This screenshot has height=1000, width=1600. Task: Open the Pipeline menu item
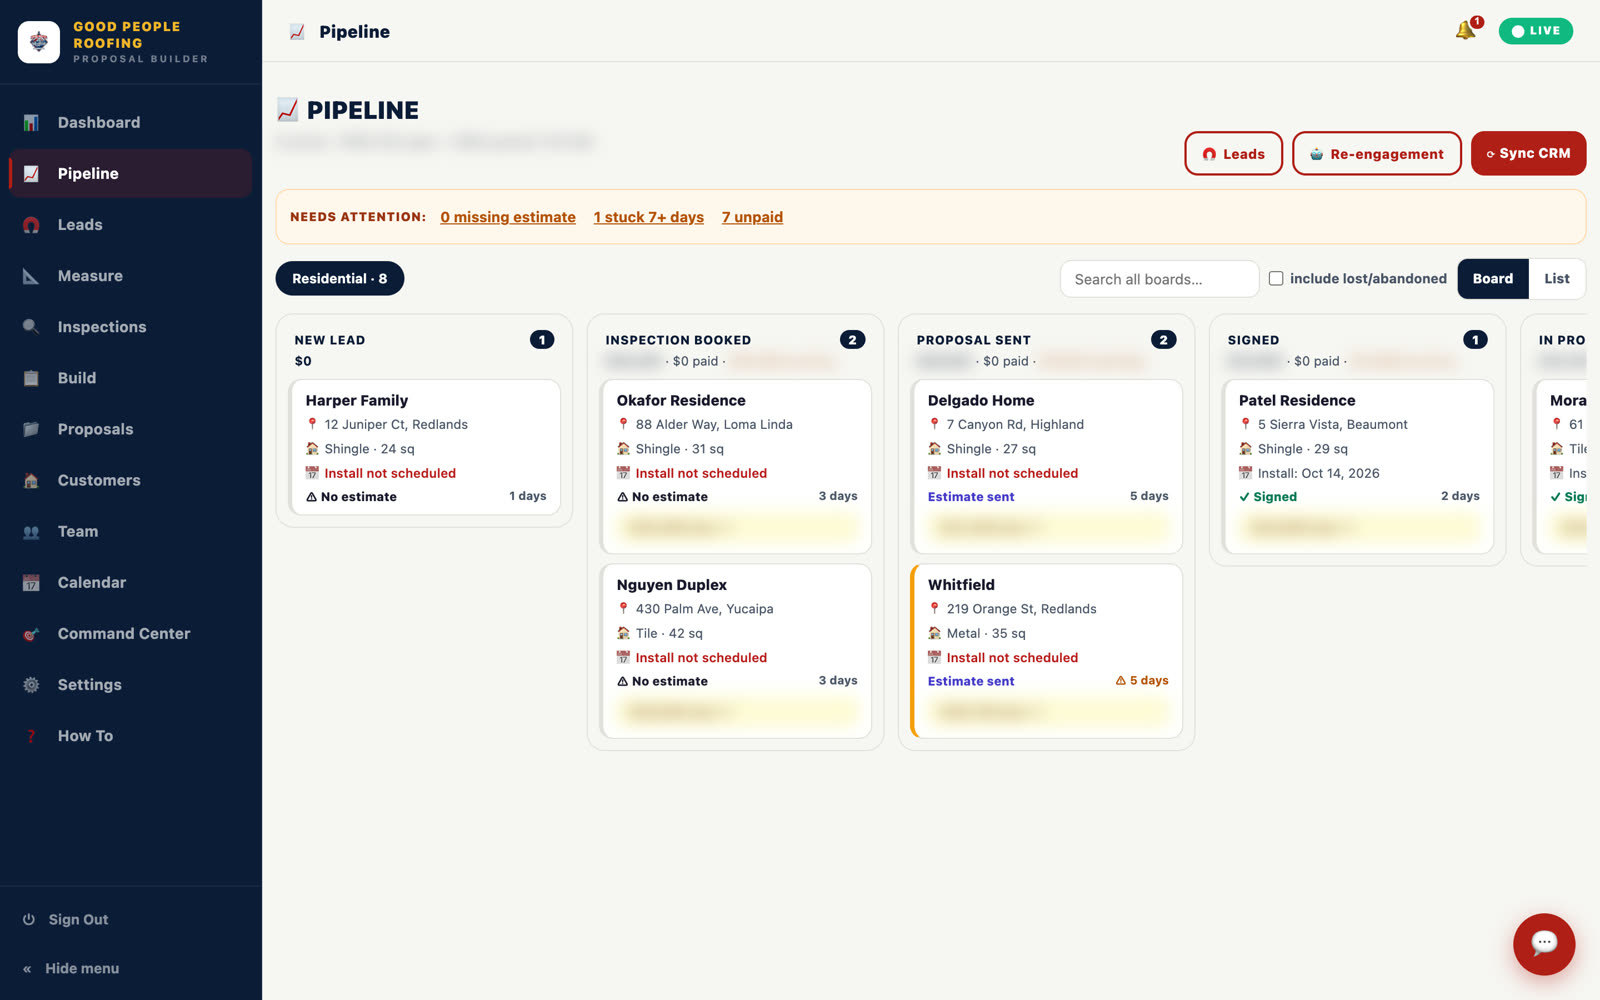(x=130, y=174)
